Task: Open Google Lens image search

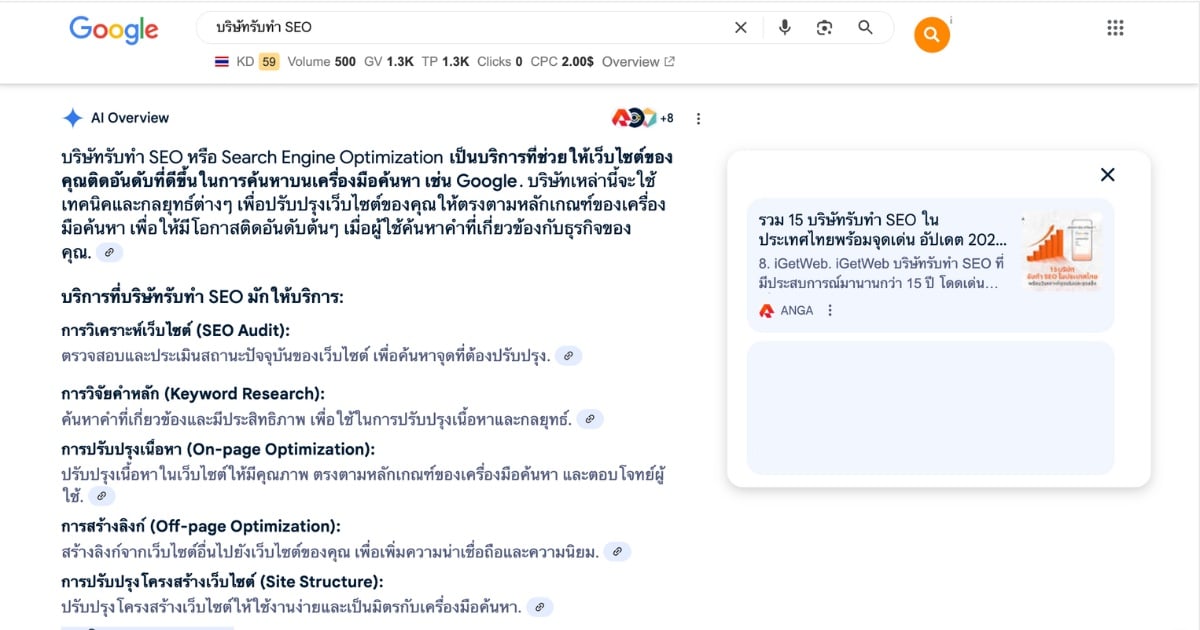Action: 824,28
